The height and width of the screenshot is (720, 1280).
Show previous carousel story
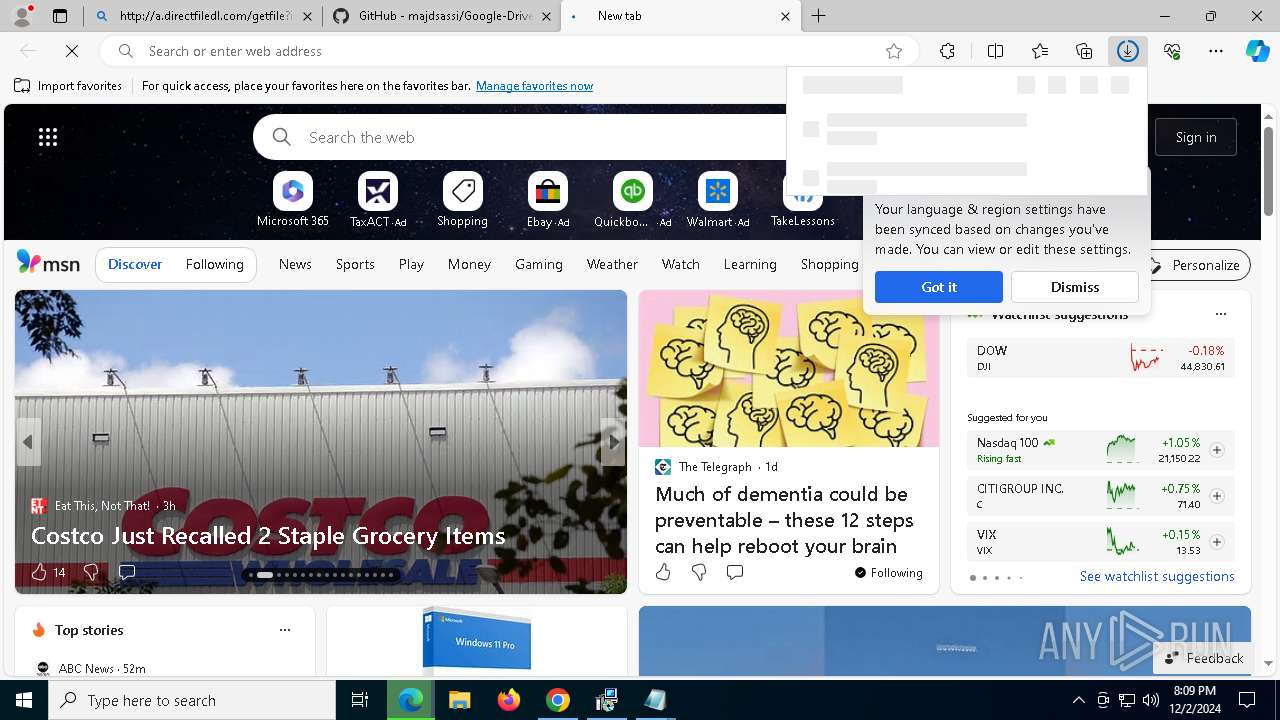tap(28, 442)
